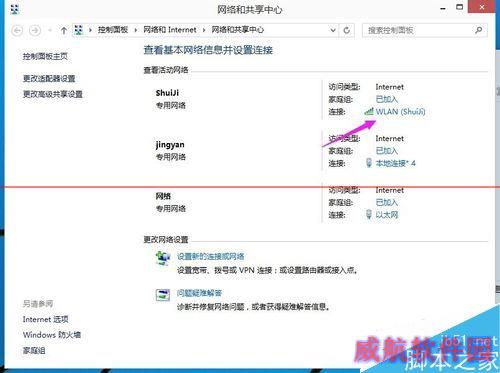Maximize the 网络和共享中心 window
Viewport: 500px width, 373px height.
click(460, 7)
